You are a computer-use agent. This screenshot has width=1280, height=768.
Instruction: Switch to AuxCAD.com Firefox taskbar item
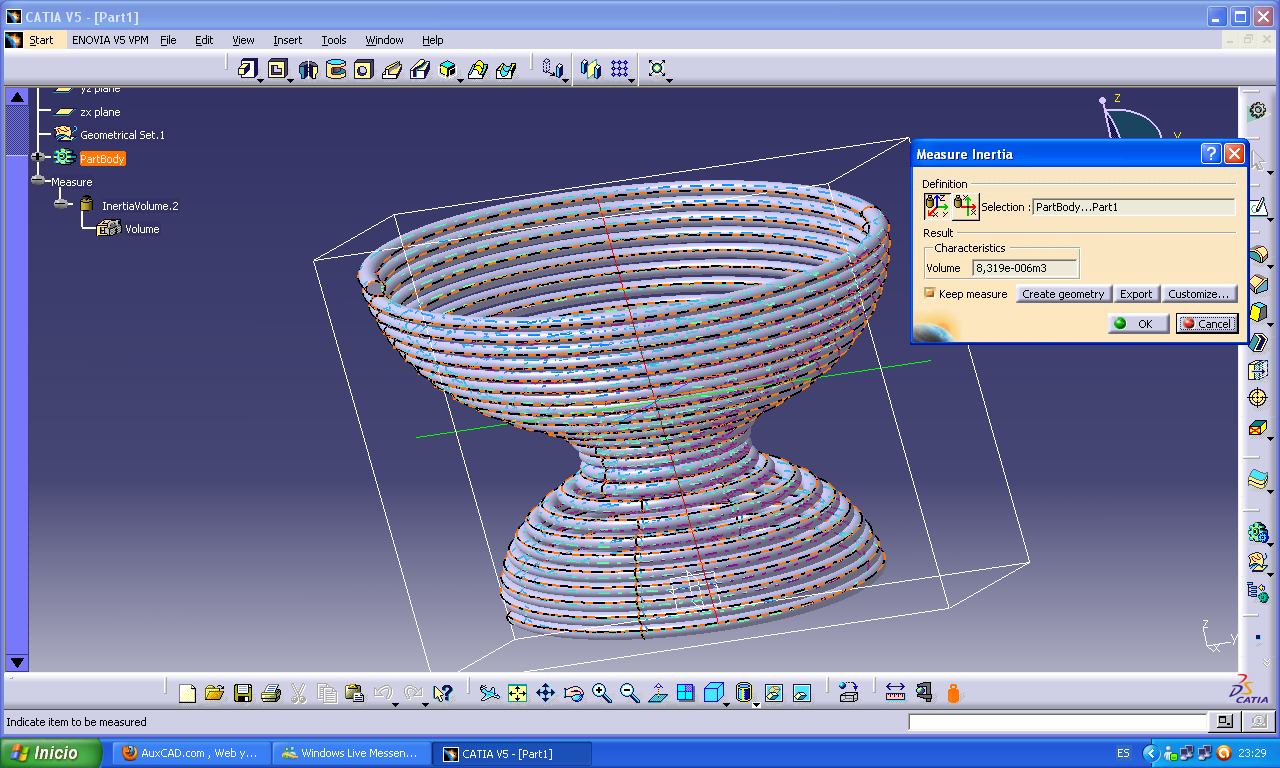coord(191,753)
